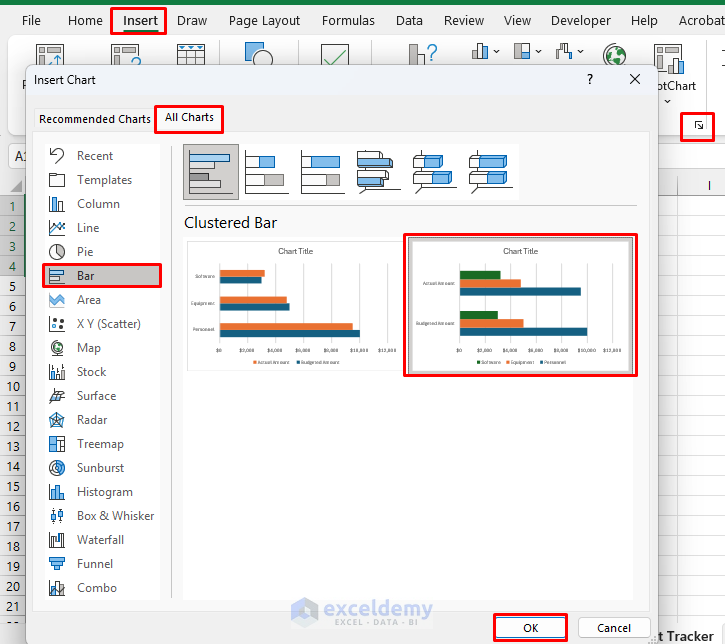Open the Help ribbon tab
Screen dimensions: 725x644
(644, 21)
